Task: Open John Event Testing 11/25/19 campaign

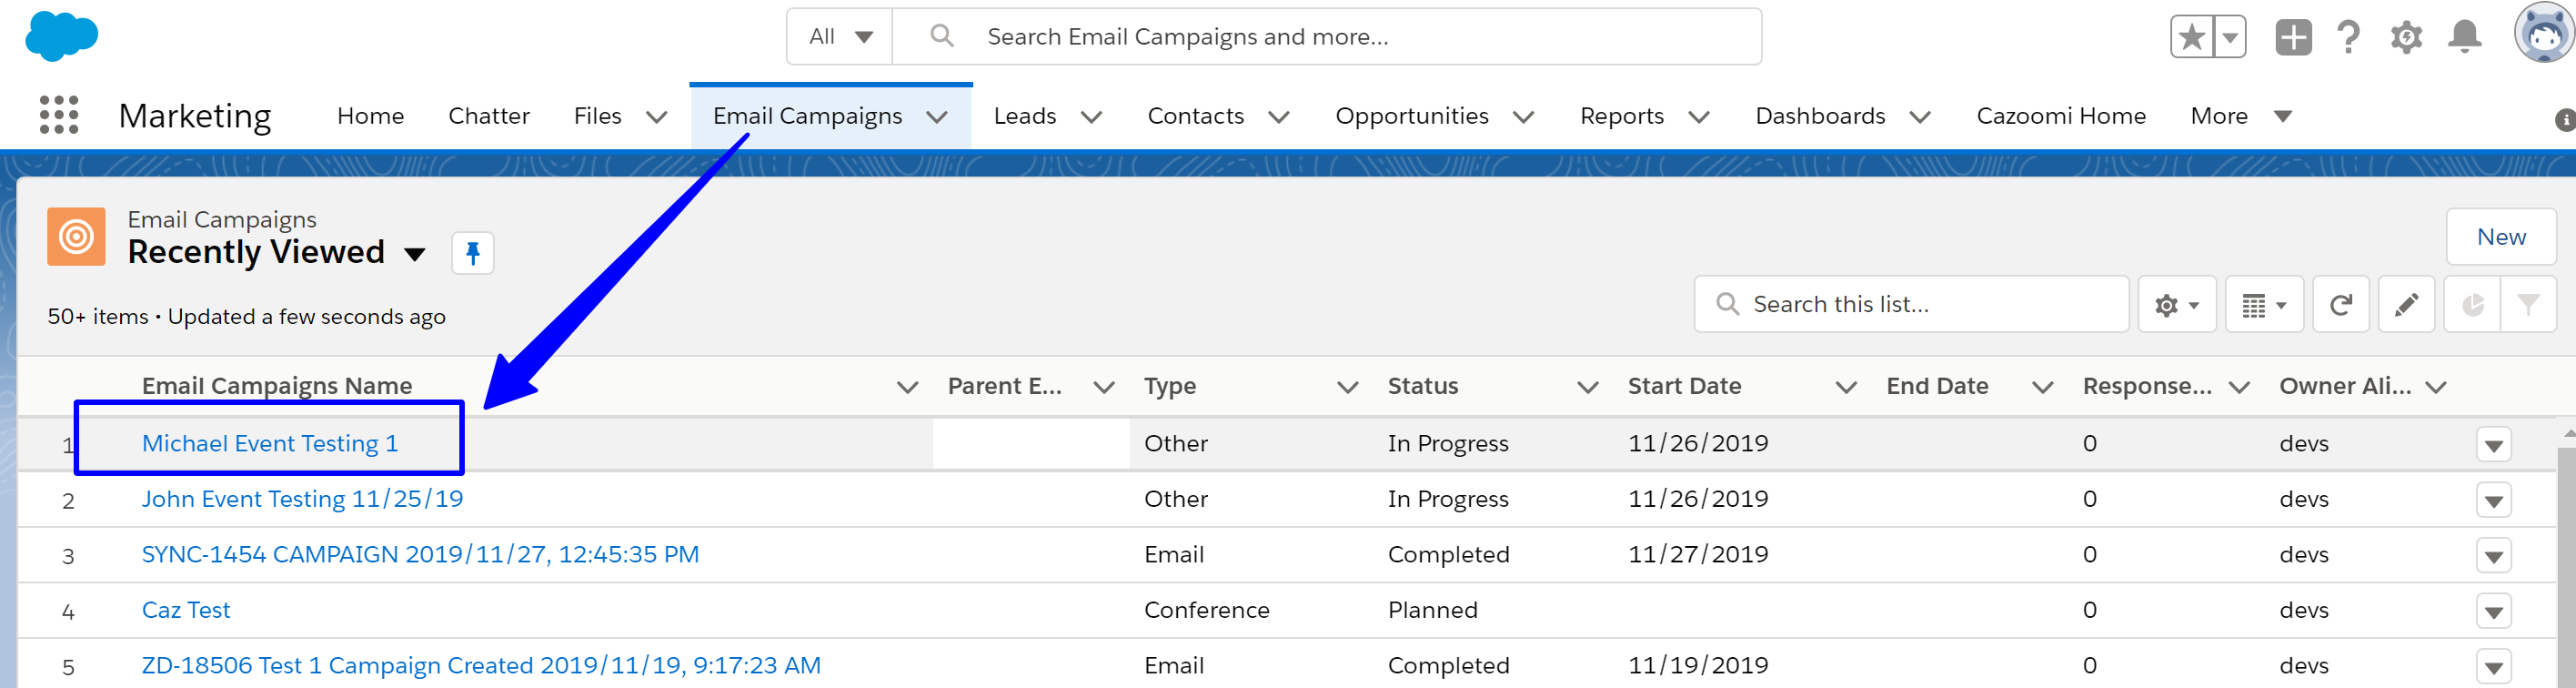Action: click(x=302, y=499)
